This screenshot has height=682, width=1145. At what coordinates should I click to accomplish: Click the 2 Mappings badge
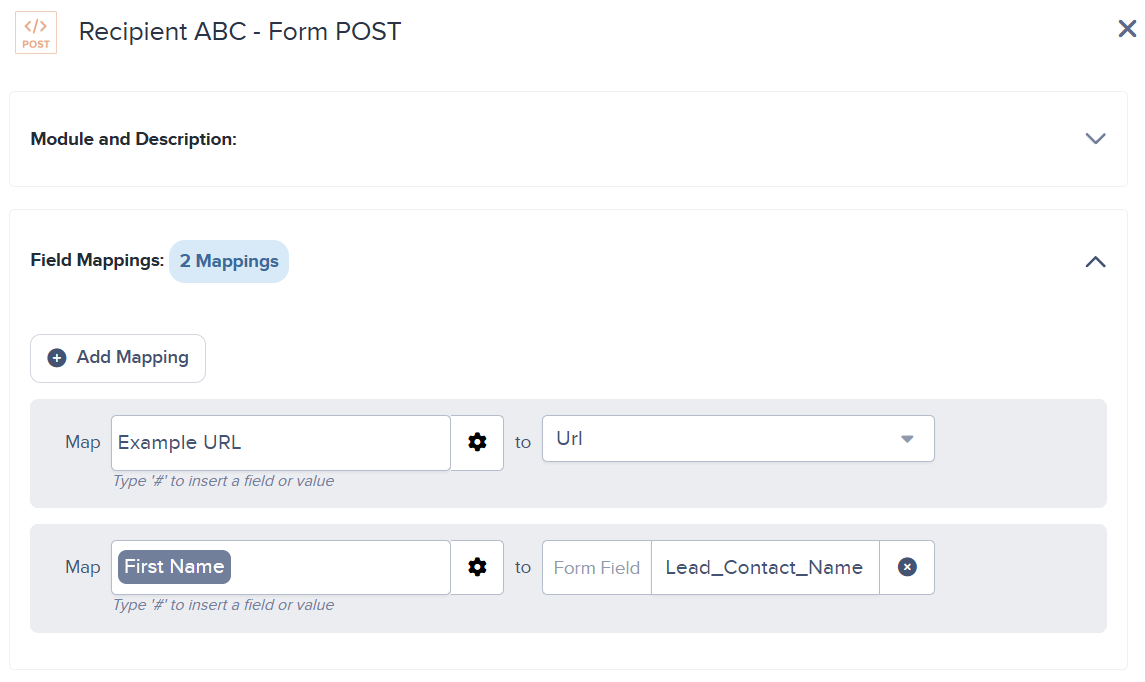(x=229, y=261)
